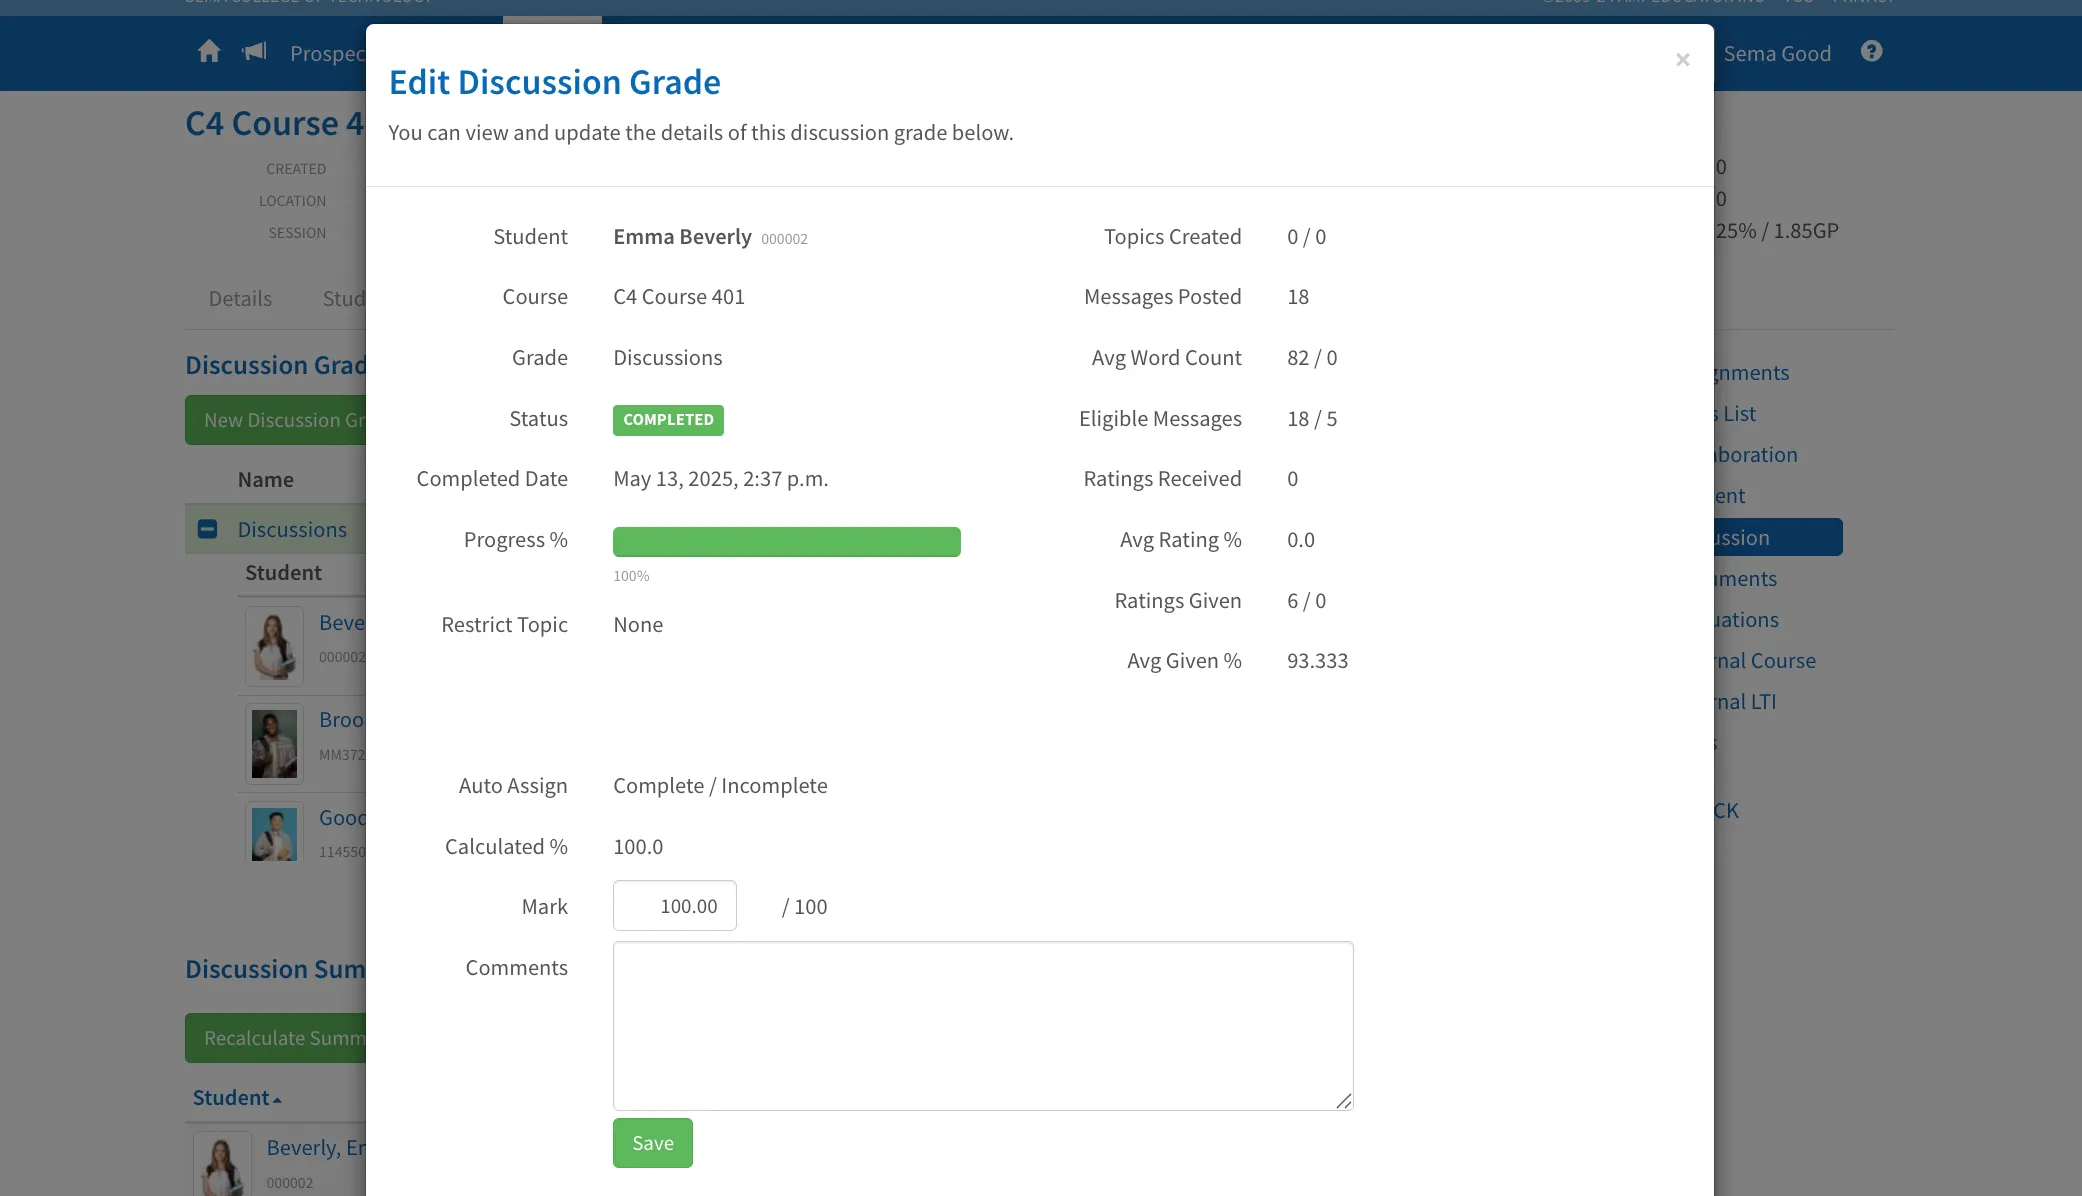Viewport: 2082px width, 1196px height.
Task: Open the External LTI sidebar link
Action: click(x=1745, y=702)
